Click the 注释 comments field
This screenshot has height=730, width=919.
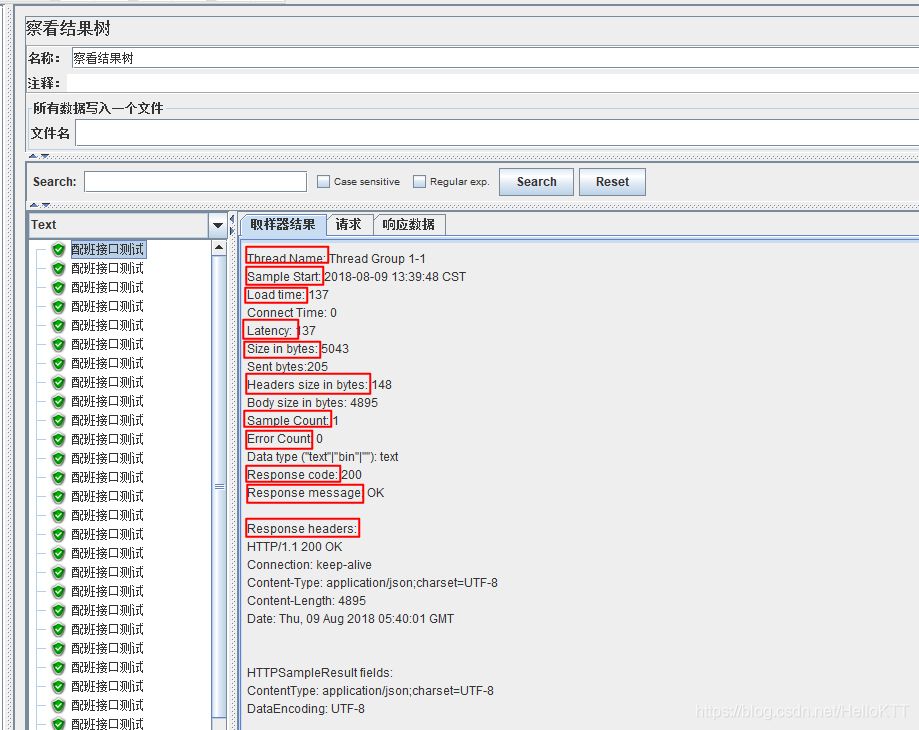[x=492, y=83]
